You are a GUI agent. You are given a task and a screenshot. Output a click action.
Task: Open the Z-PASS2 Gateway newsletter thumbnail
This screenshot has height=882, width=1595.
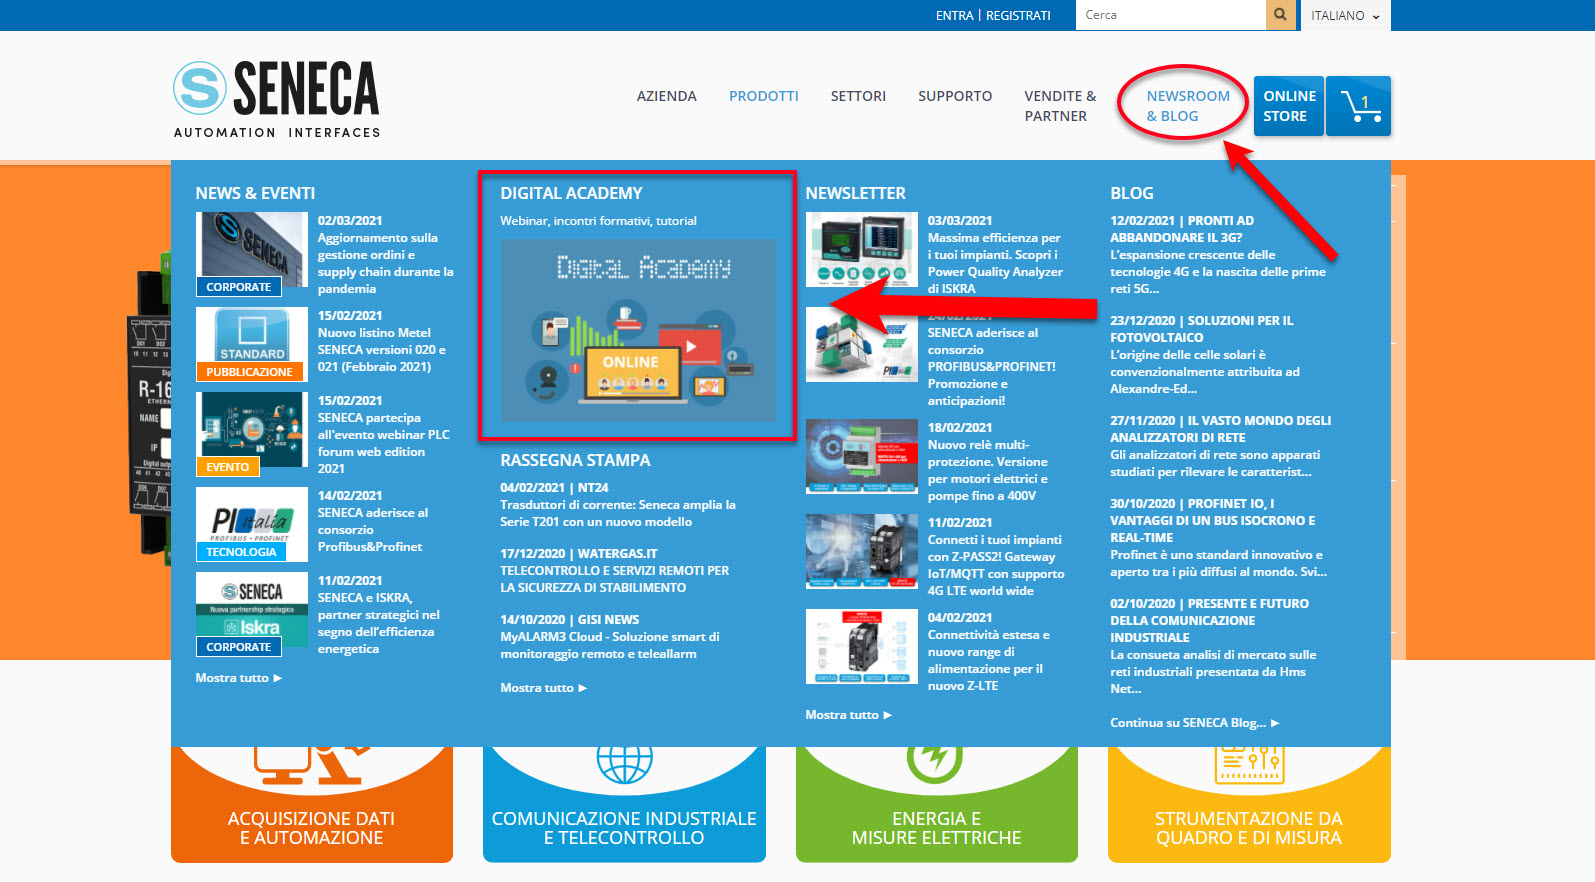coord(862,551)
